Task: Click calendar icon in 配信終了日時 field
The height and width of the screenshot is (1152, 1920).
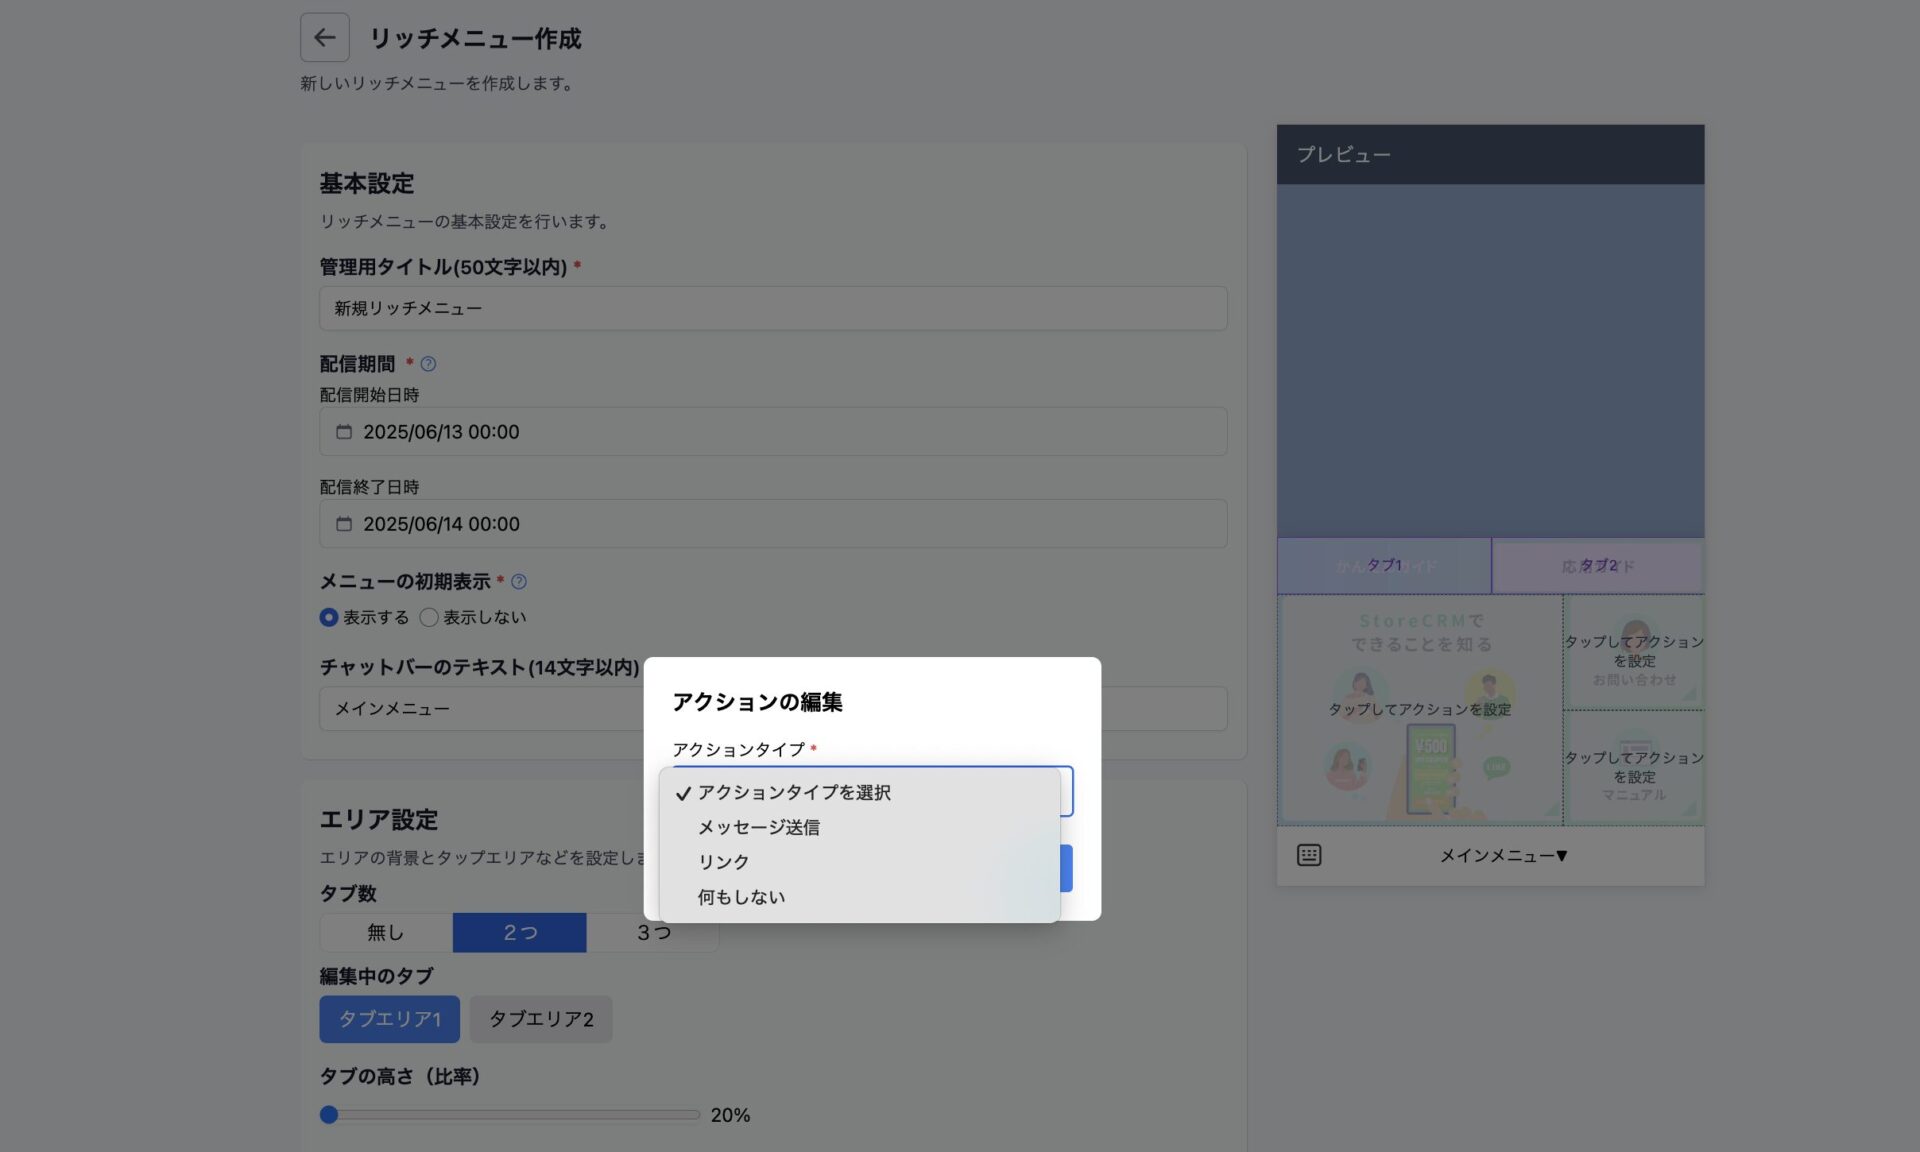Action: 344,524
